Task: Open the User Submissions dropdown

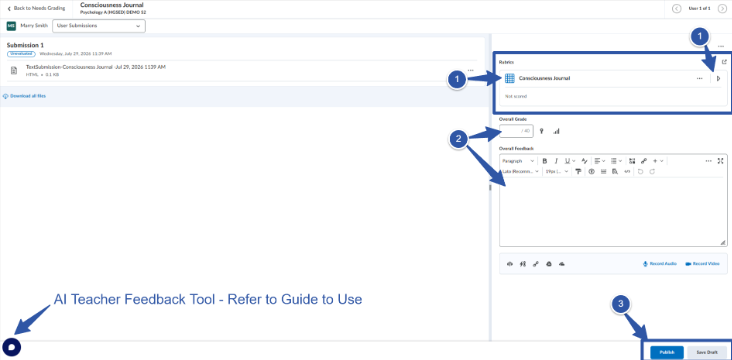Action: (99, 26)
